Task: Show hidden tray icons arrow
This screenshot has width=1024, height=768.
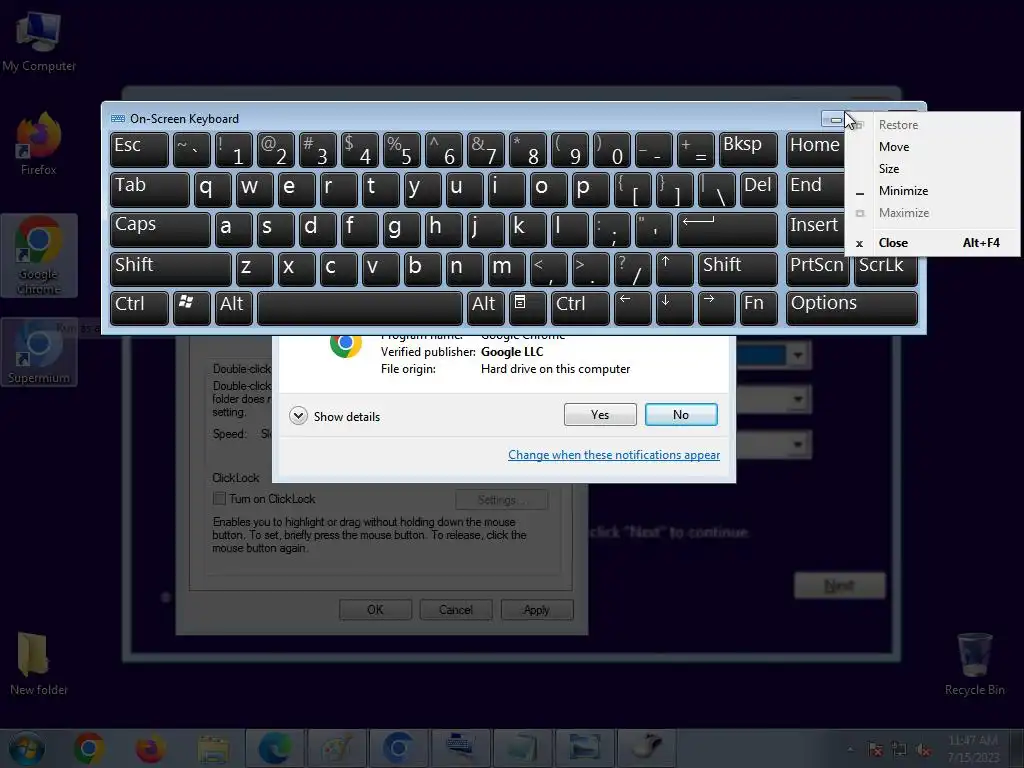Action: (850, 750)
